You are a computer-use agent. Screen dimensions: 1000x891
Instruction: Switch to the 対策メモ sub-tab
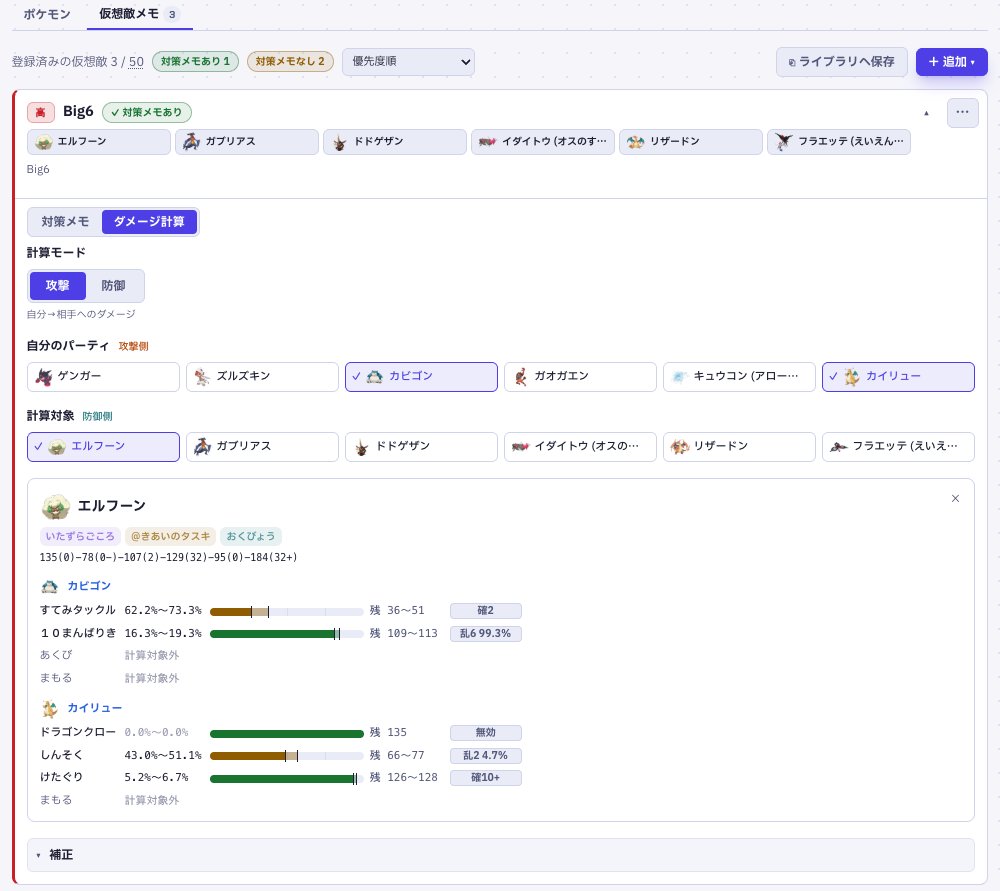65,222
